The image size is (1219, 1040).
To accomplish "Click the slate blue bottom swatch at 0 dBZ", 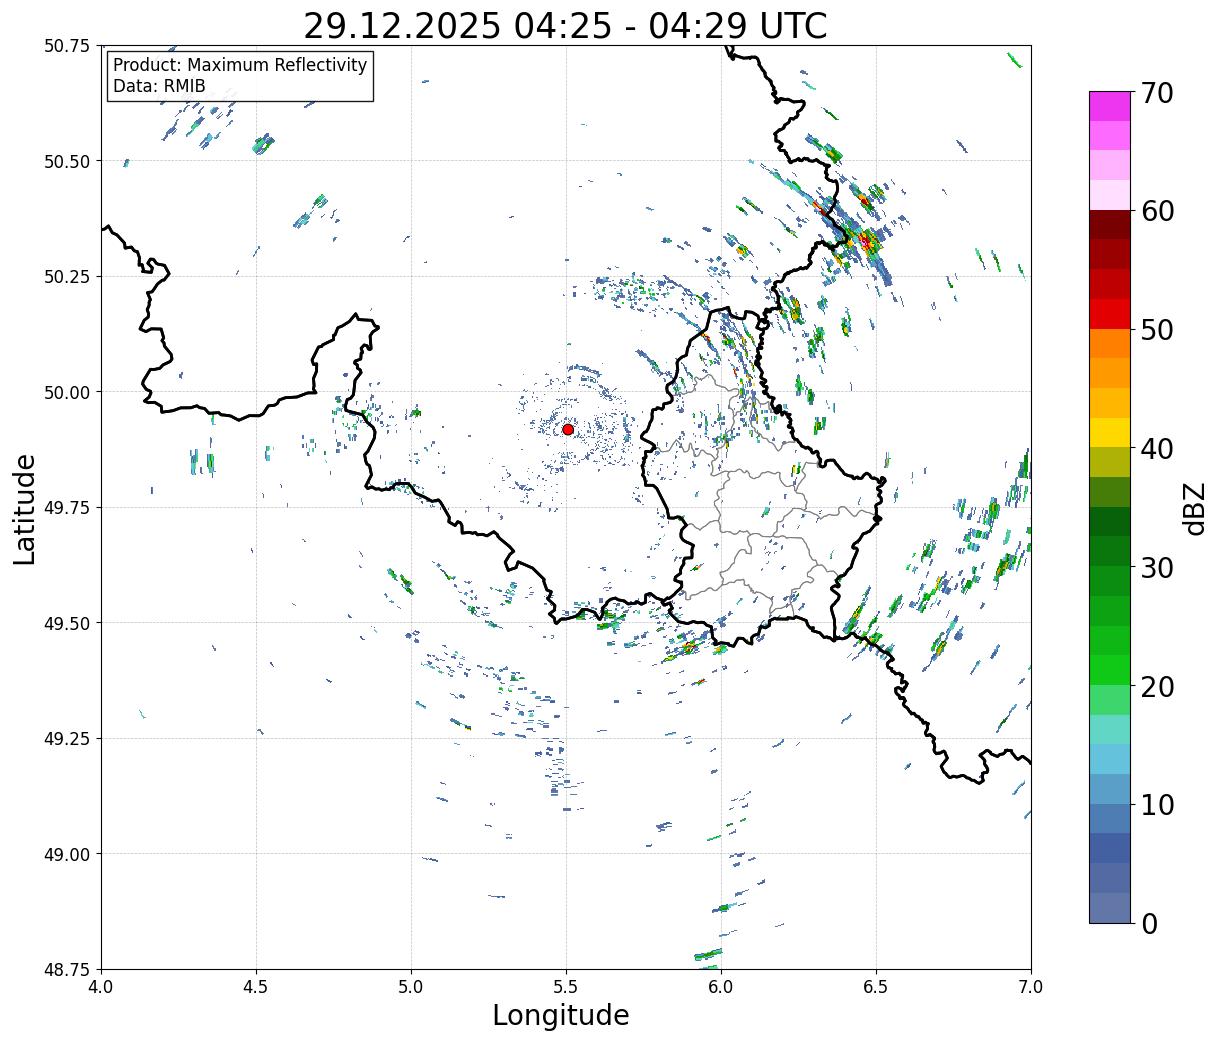I will (x=1110, y=907).
